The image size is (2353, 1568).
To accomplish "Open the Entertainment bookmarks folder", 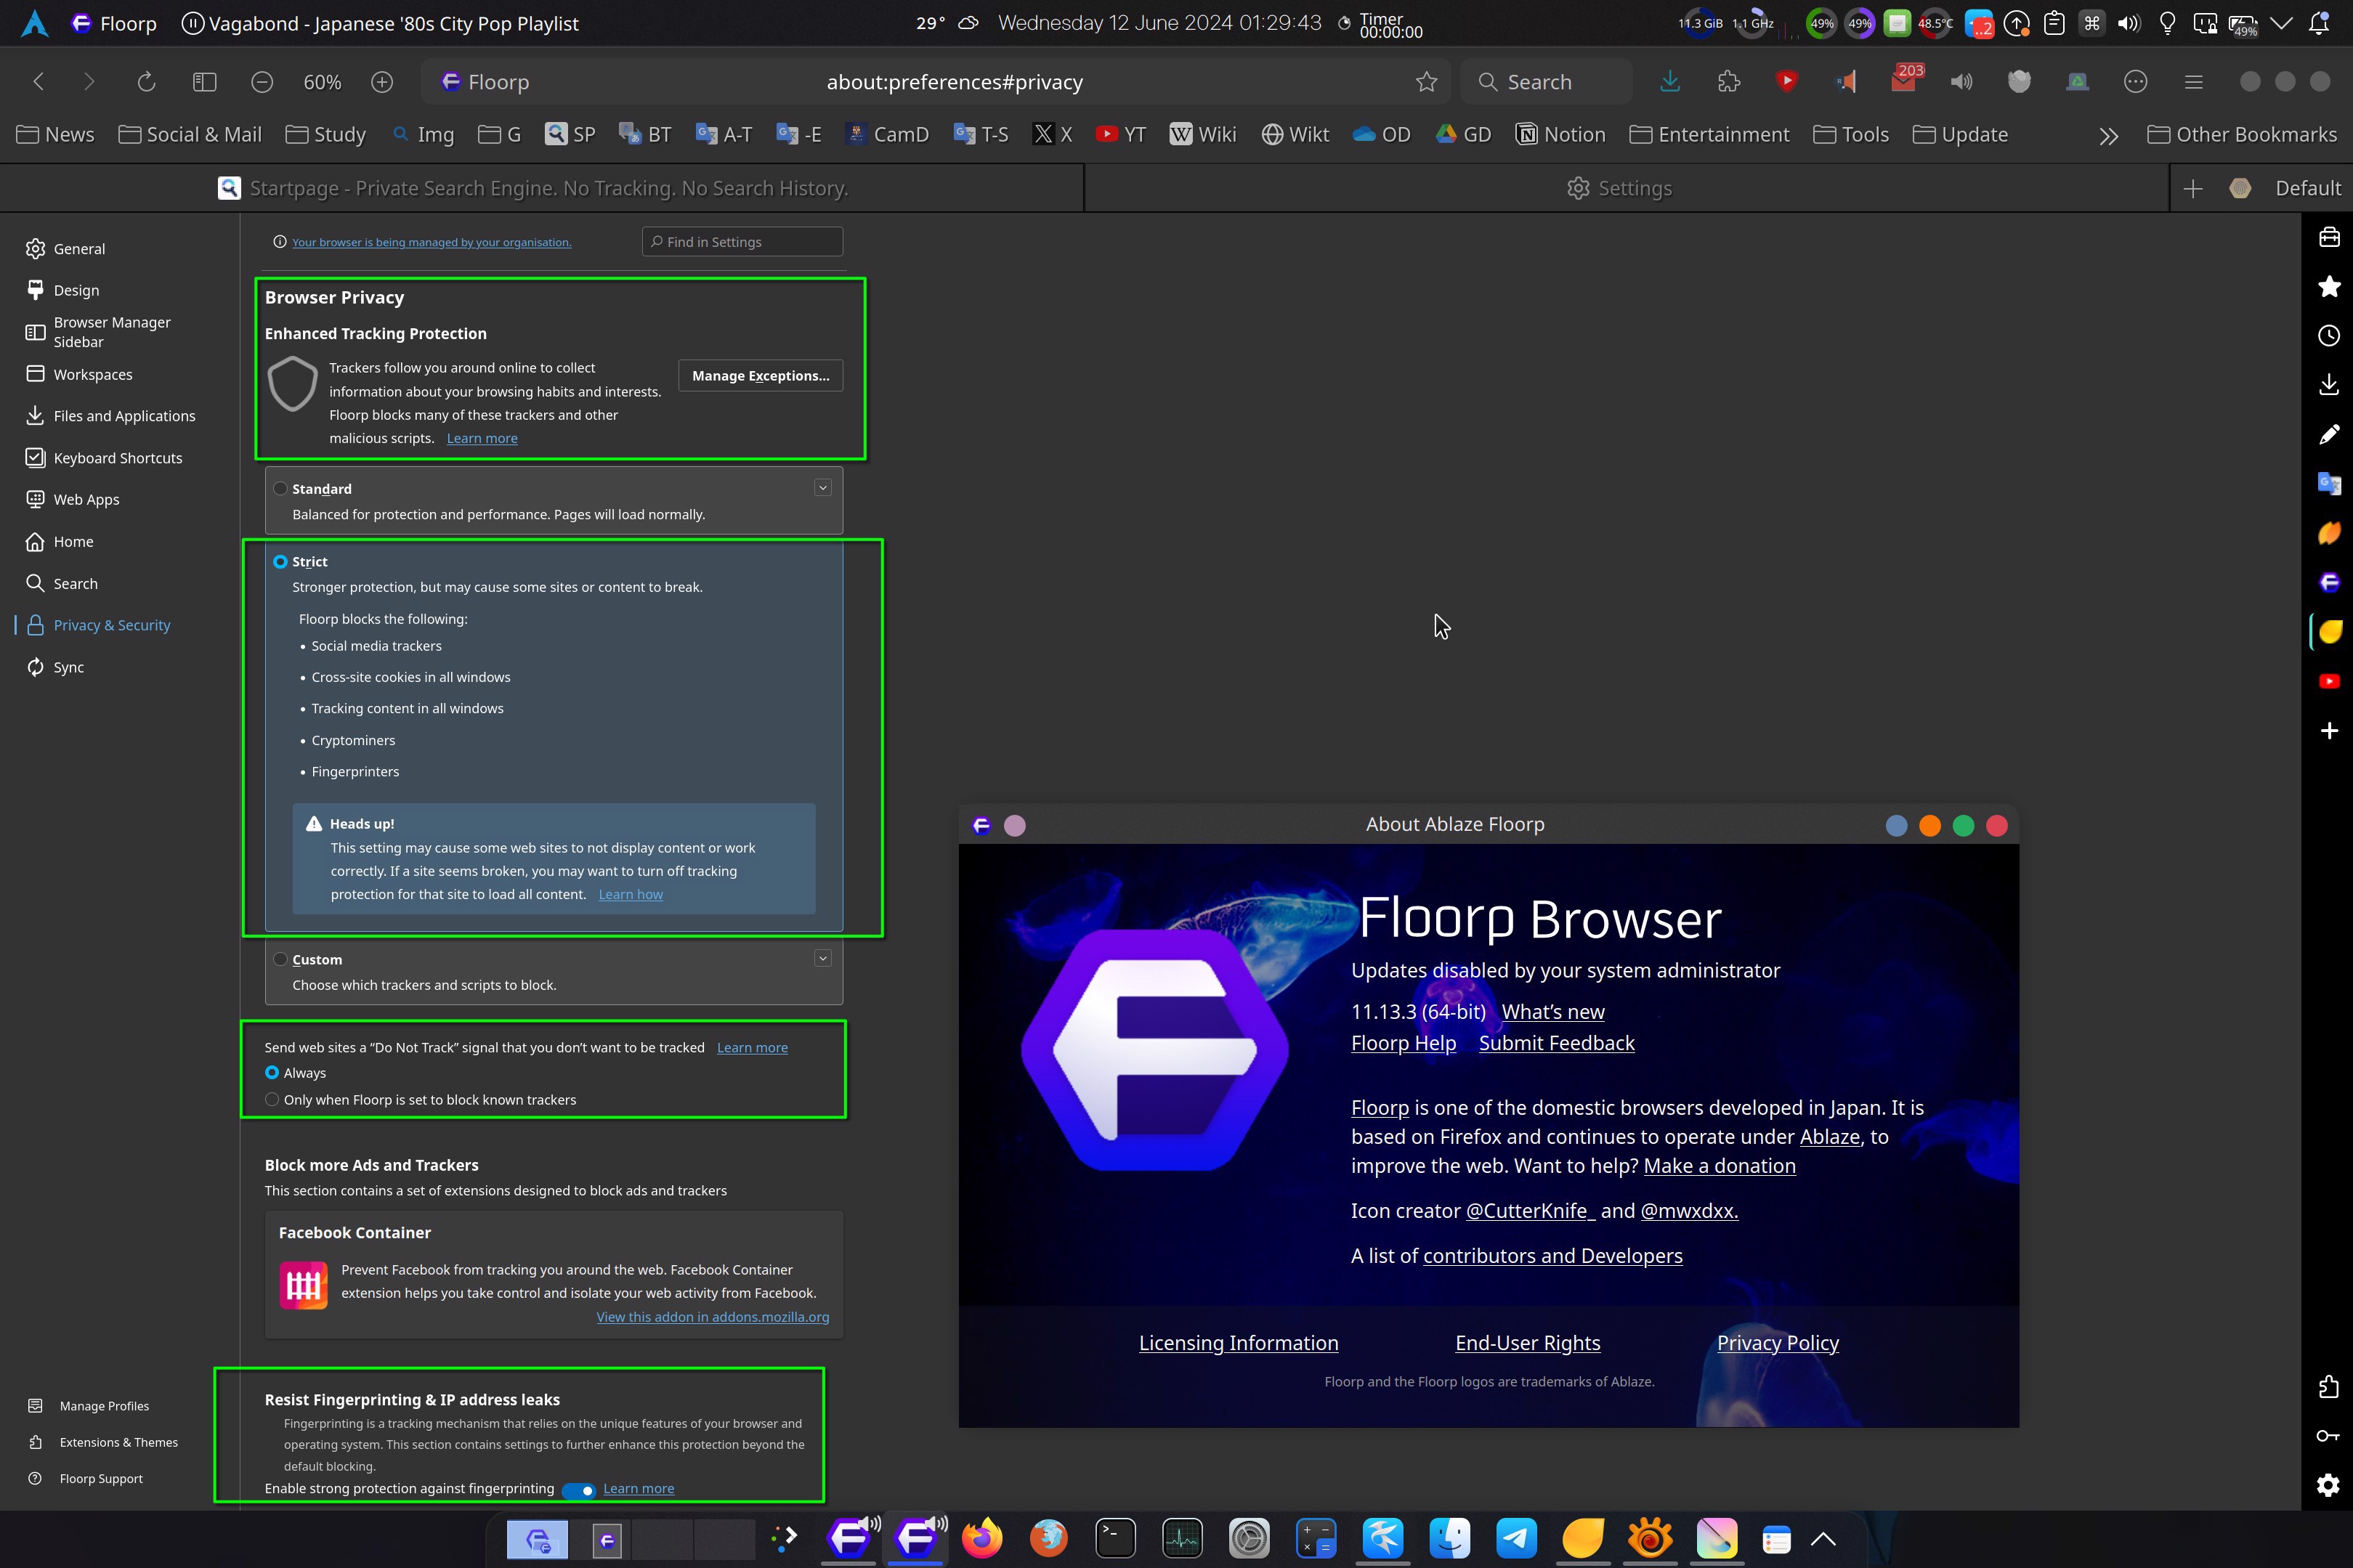I will pos(1709,134).
